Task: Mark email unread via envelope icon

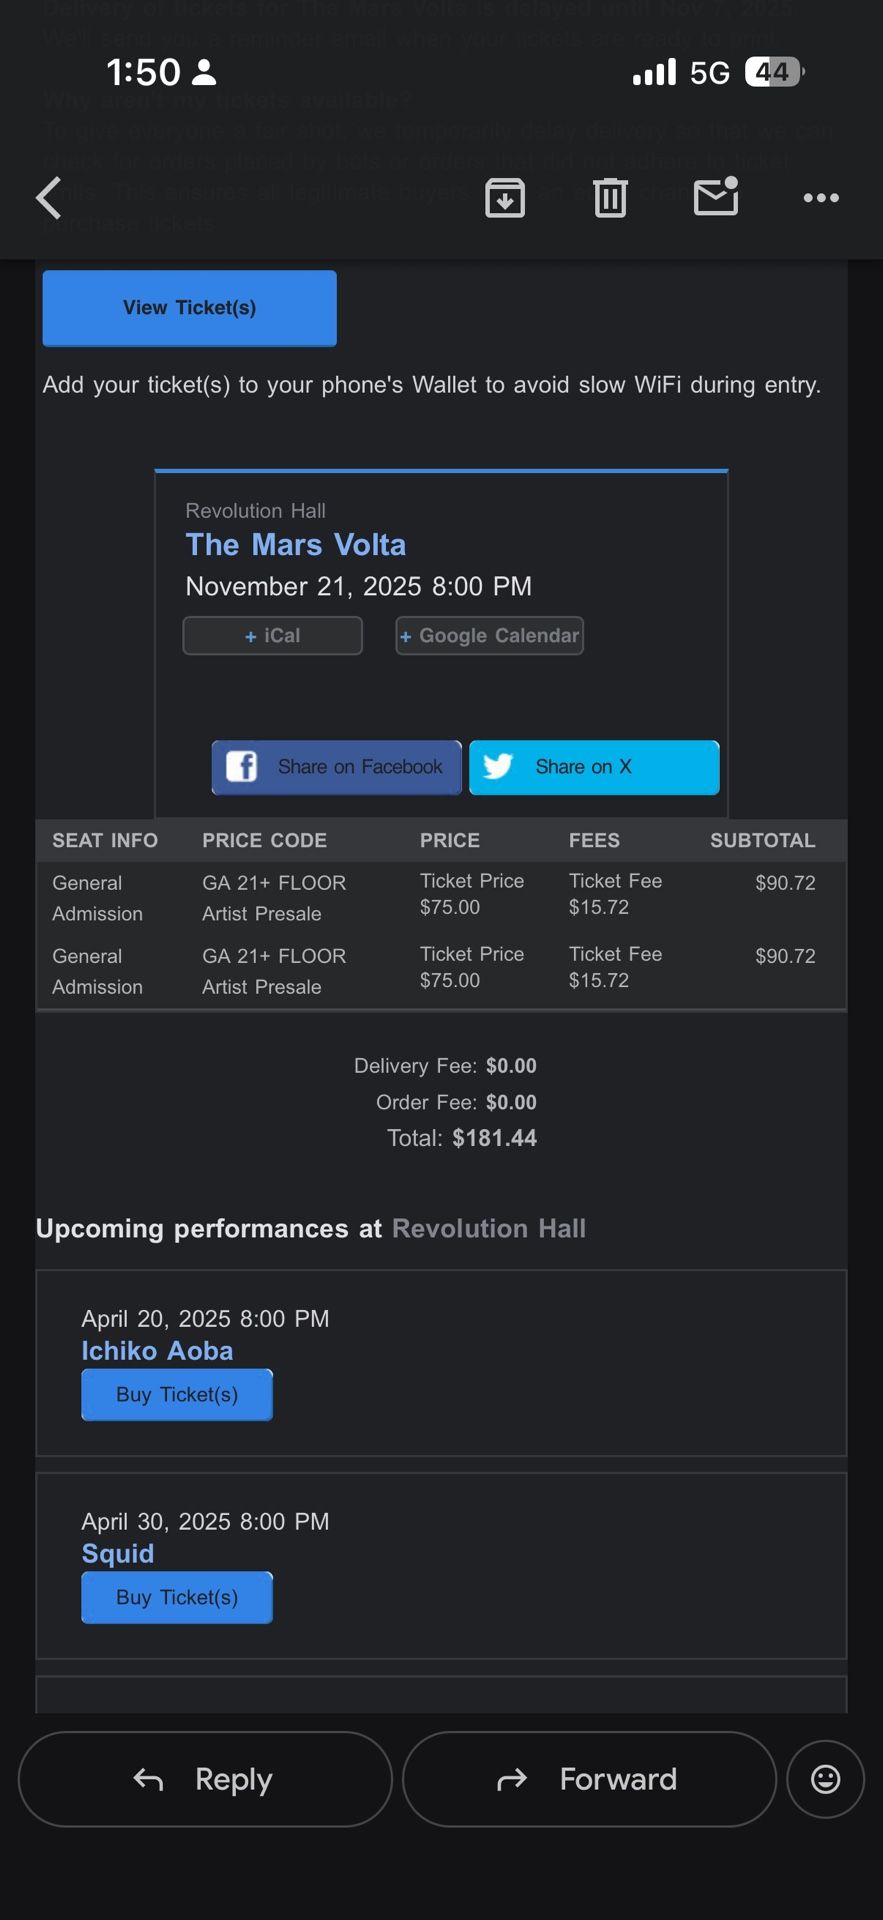Action: [x=716, y=197]
